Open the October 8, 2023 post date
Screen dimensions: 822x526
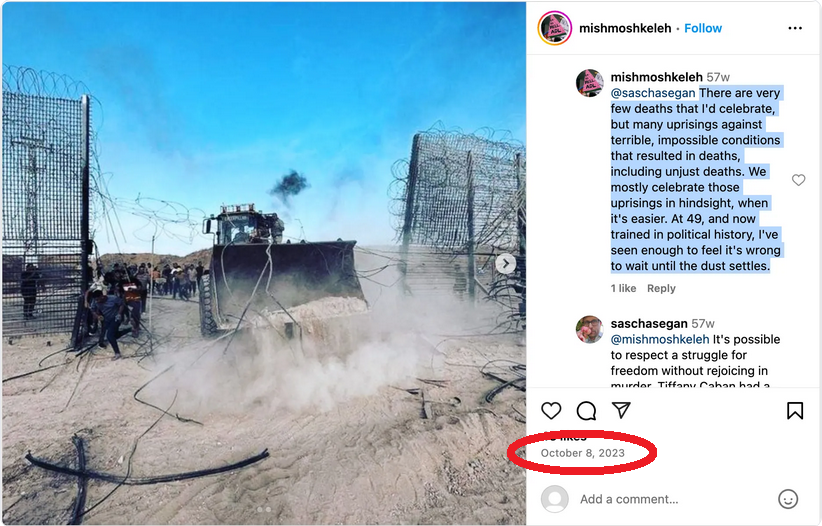(582, 453)
